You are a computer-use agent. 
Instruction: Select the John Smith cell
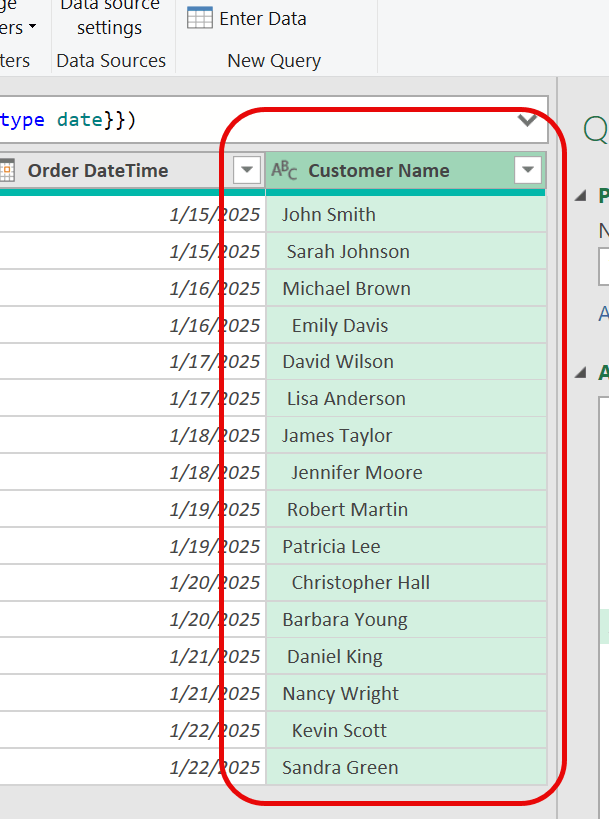pos(406,214)
